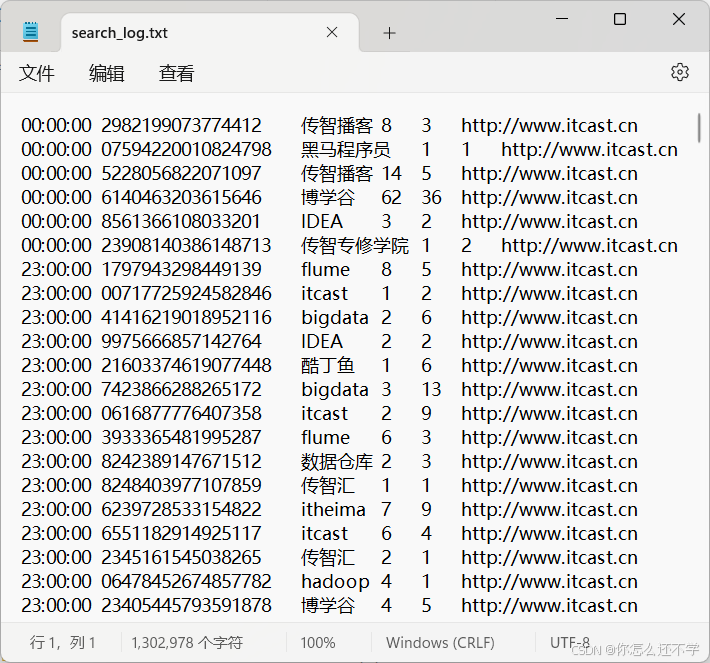Click user ID 00717725924582846
Viewport: 710px width, 663px height.
[186, 293]
